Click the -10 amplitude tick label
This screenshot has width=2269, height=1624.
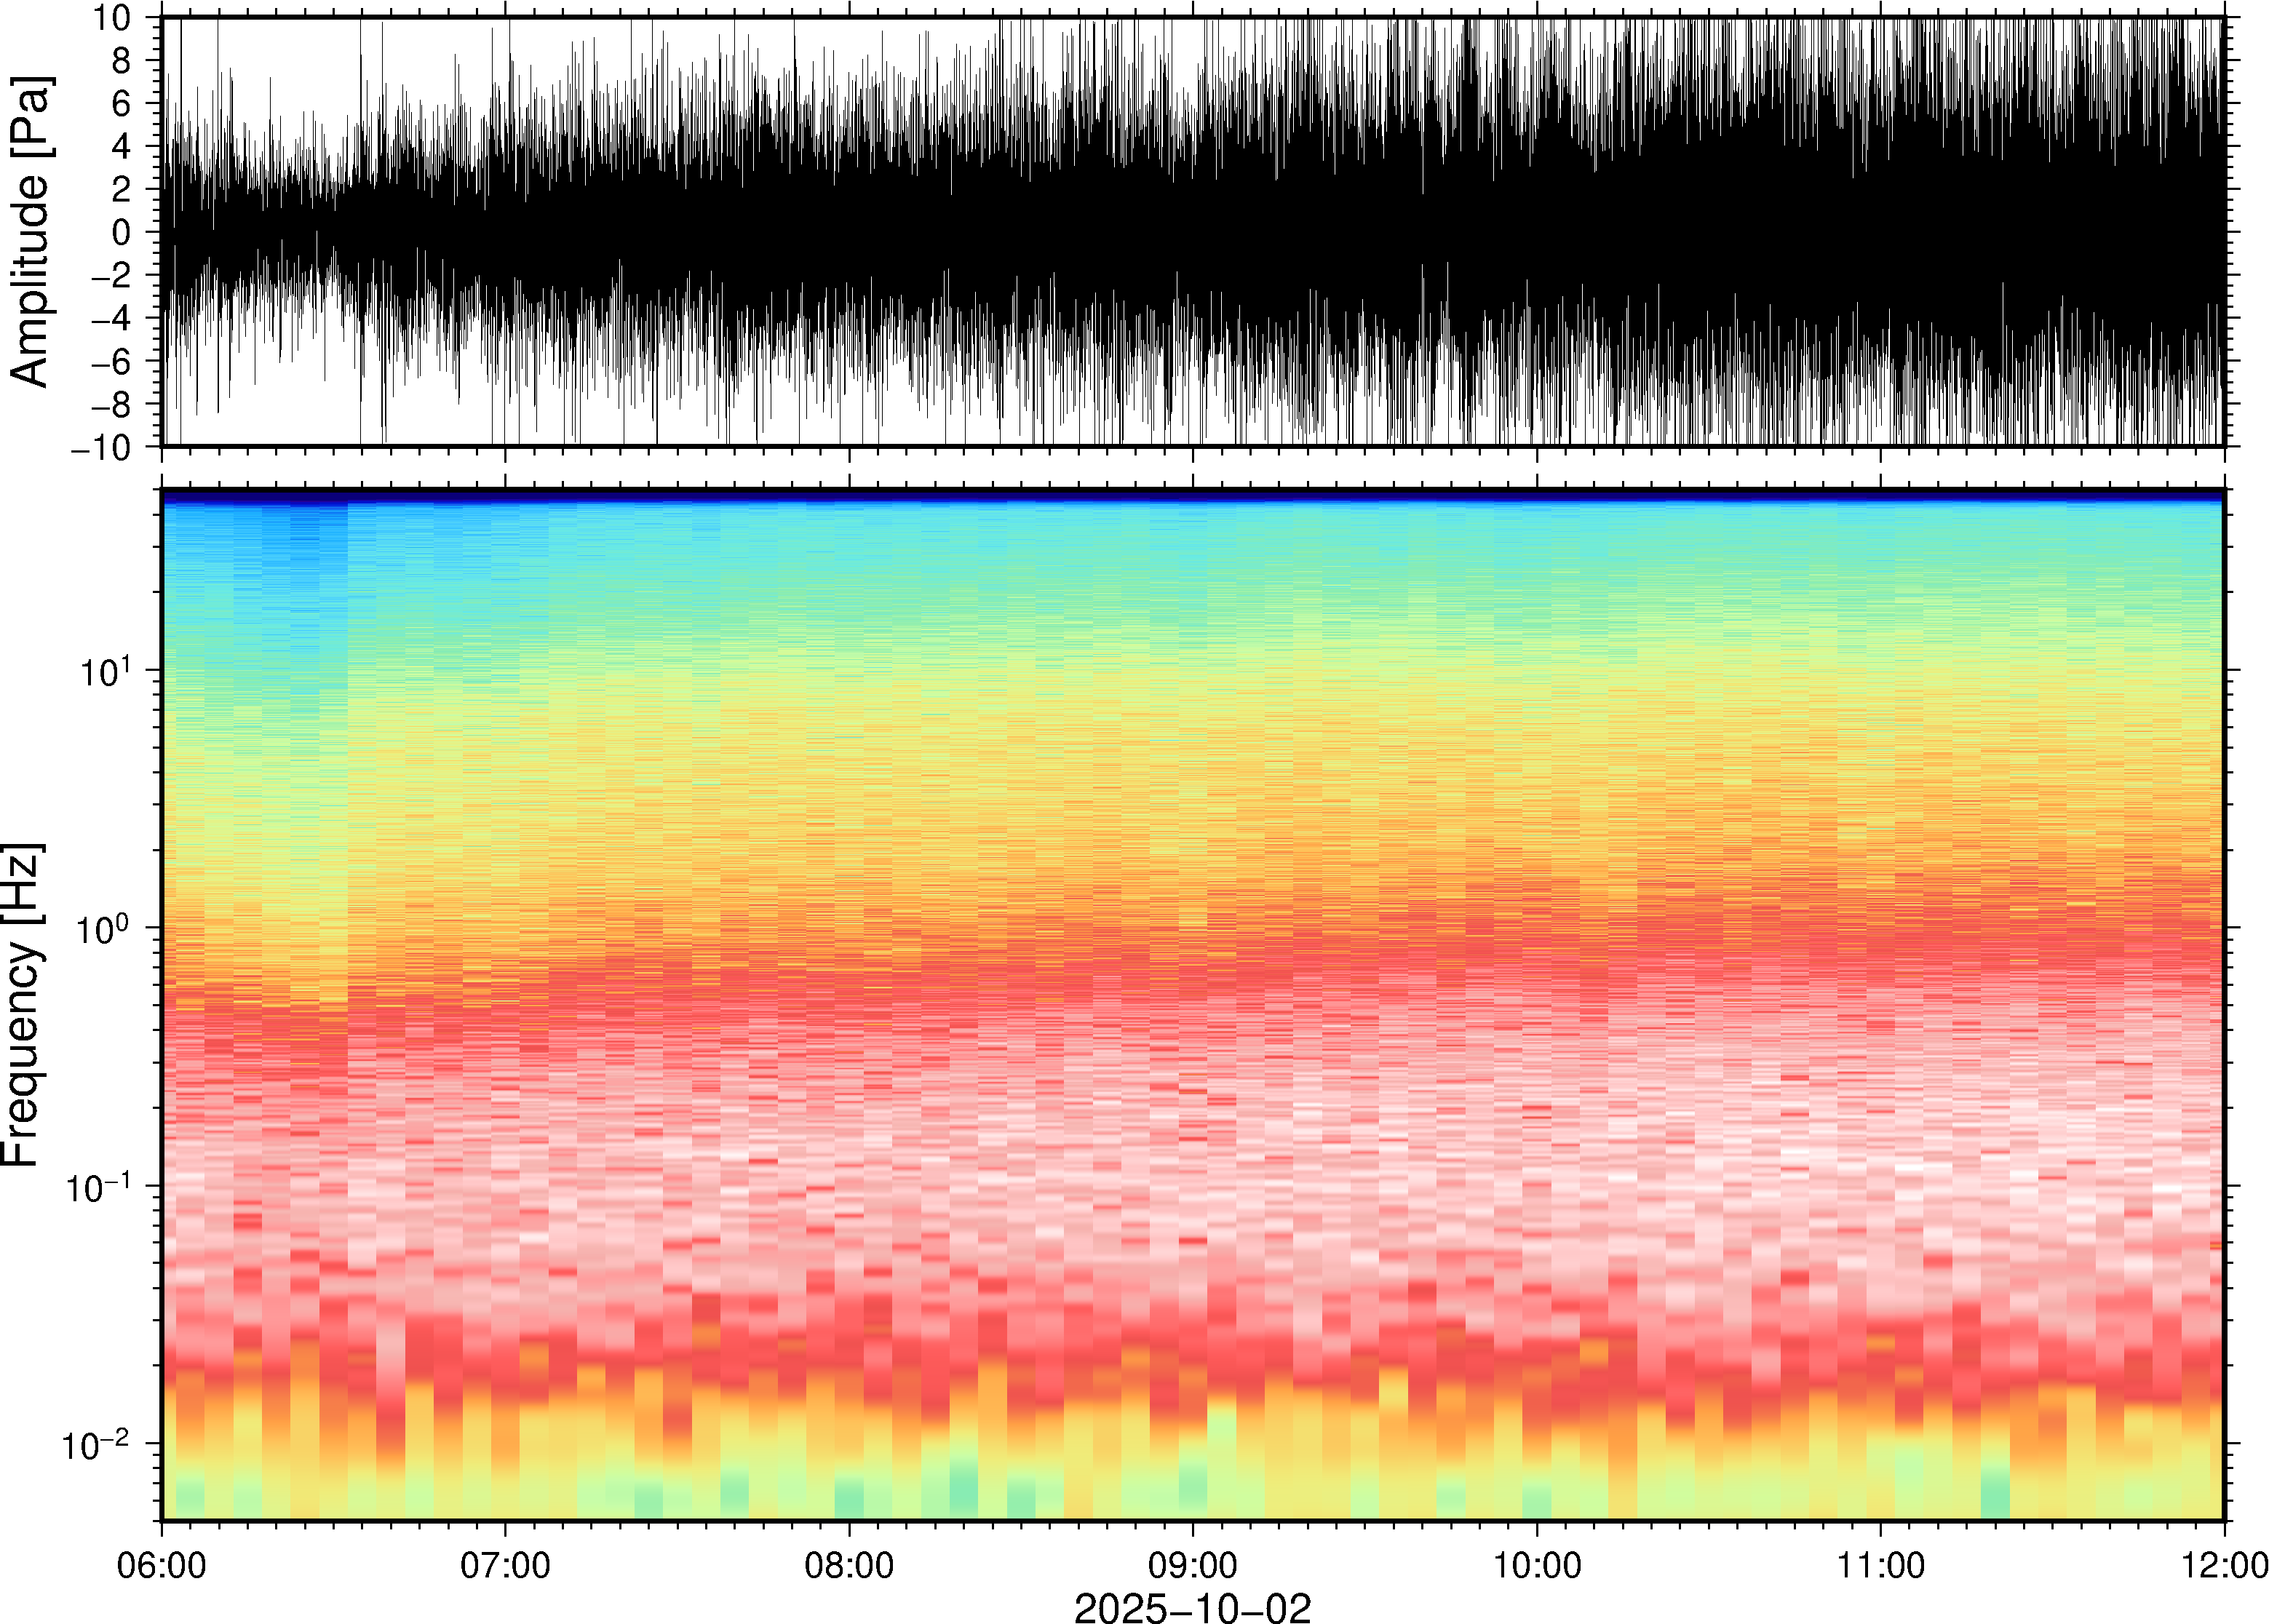102,448
